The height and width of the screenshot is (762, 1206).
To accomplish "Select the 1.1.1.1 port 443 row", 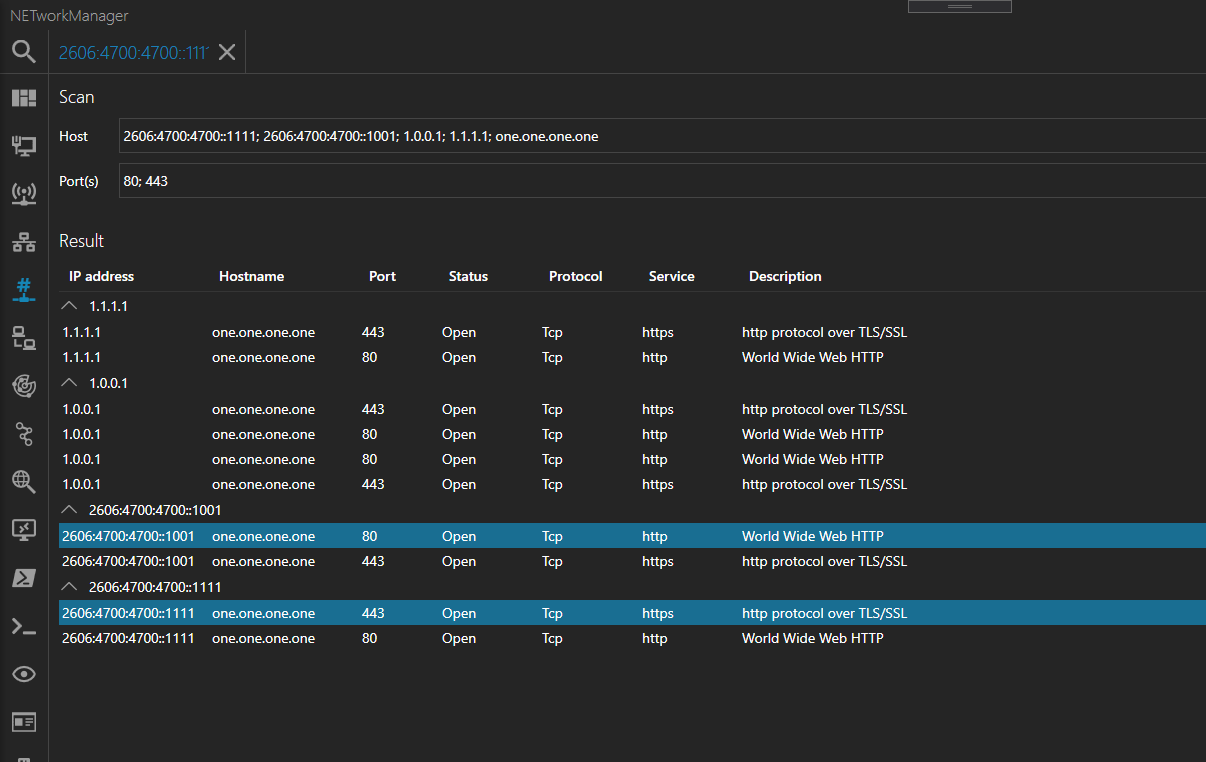I will 632,332.
